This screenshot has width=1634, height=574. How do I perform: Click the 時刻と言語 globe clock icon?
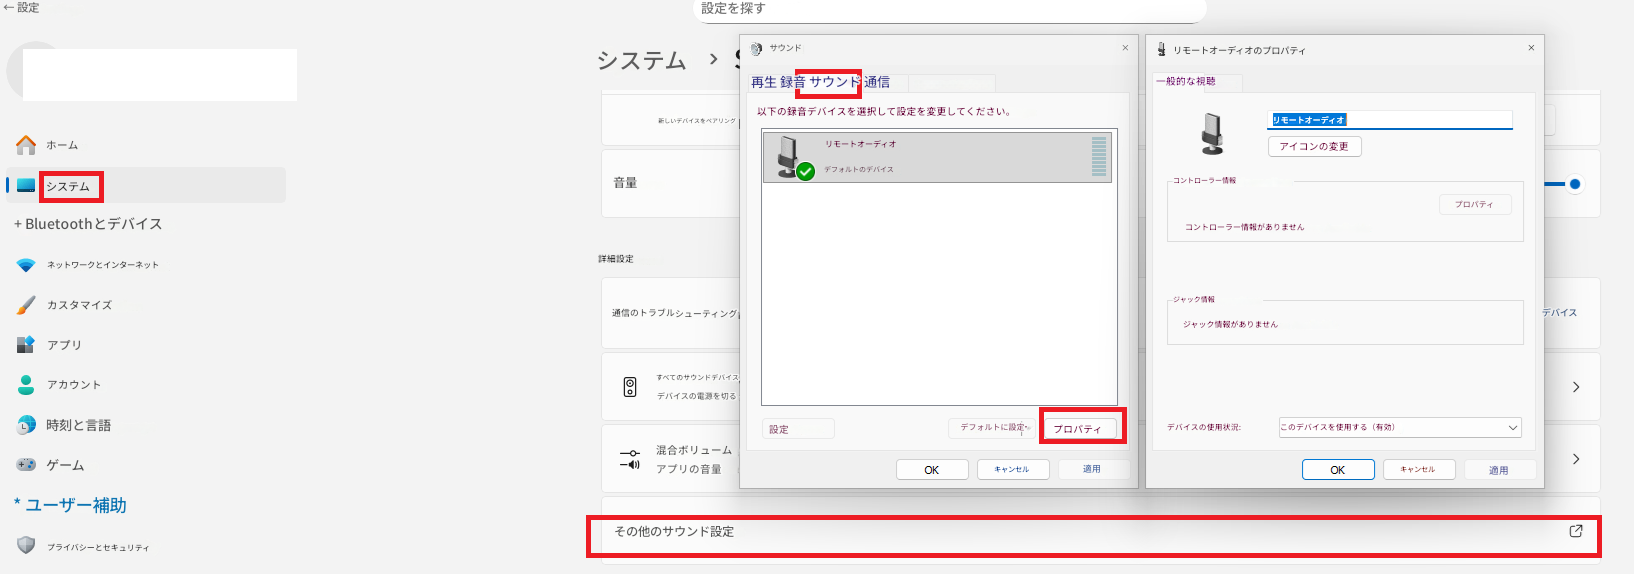pos(26,425)
